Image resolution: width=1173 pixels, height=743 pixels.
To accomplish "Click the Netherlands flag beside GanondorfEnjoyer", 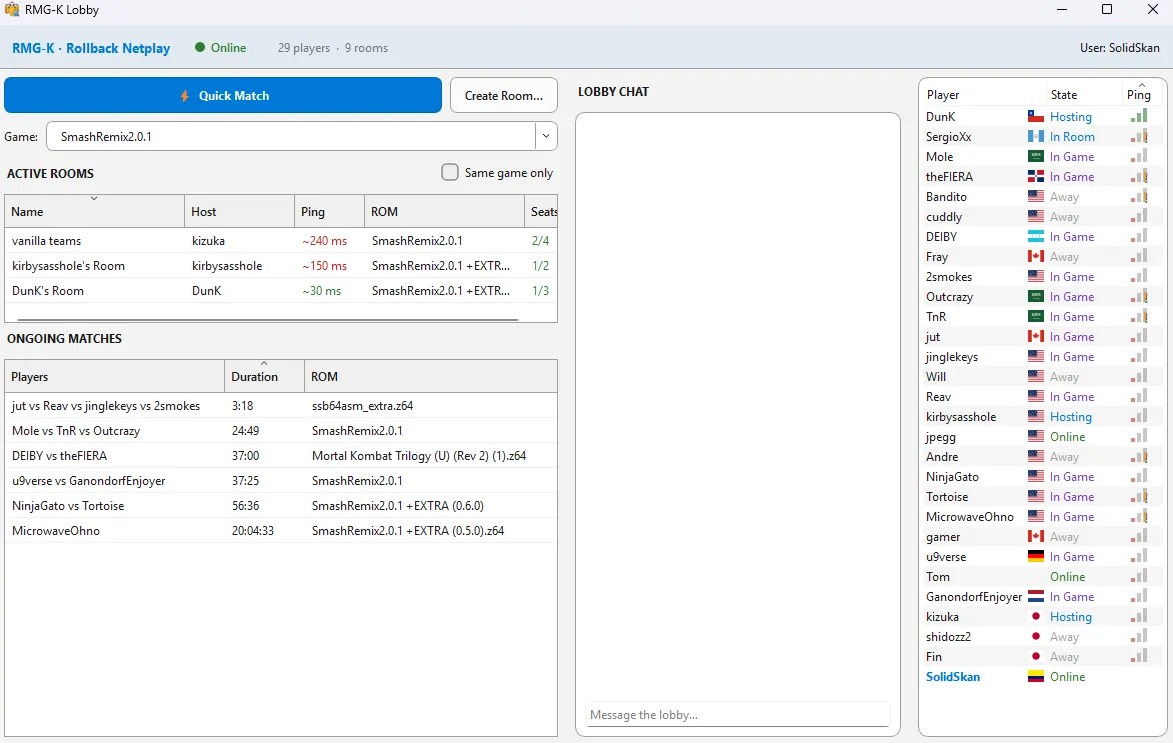I will (x=1035, y=596).
